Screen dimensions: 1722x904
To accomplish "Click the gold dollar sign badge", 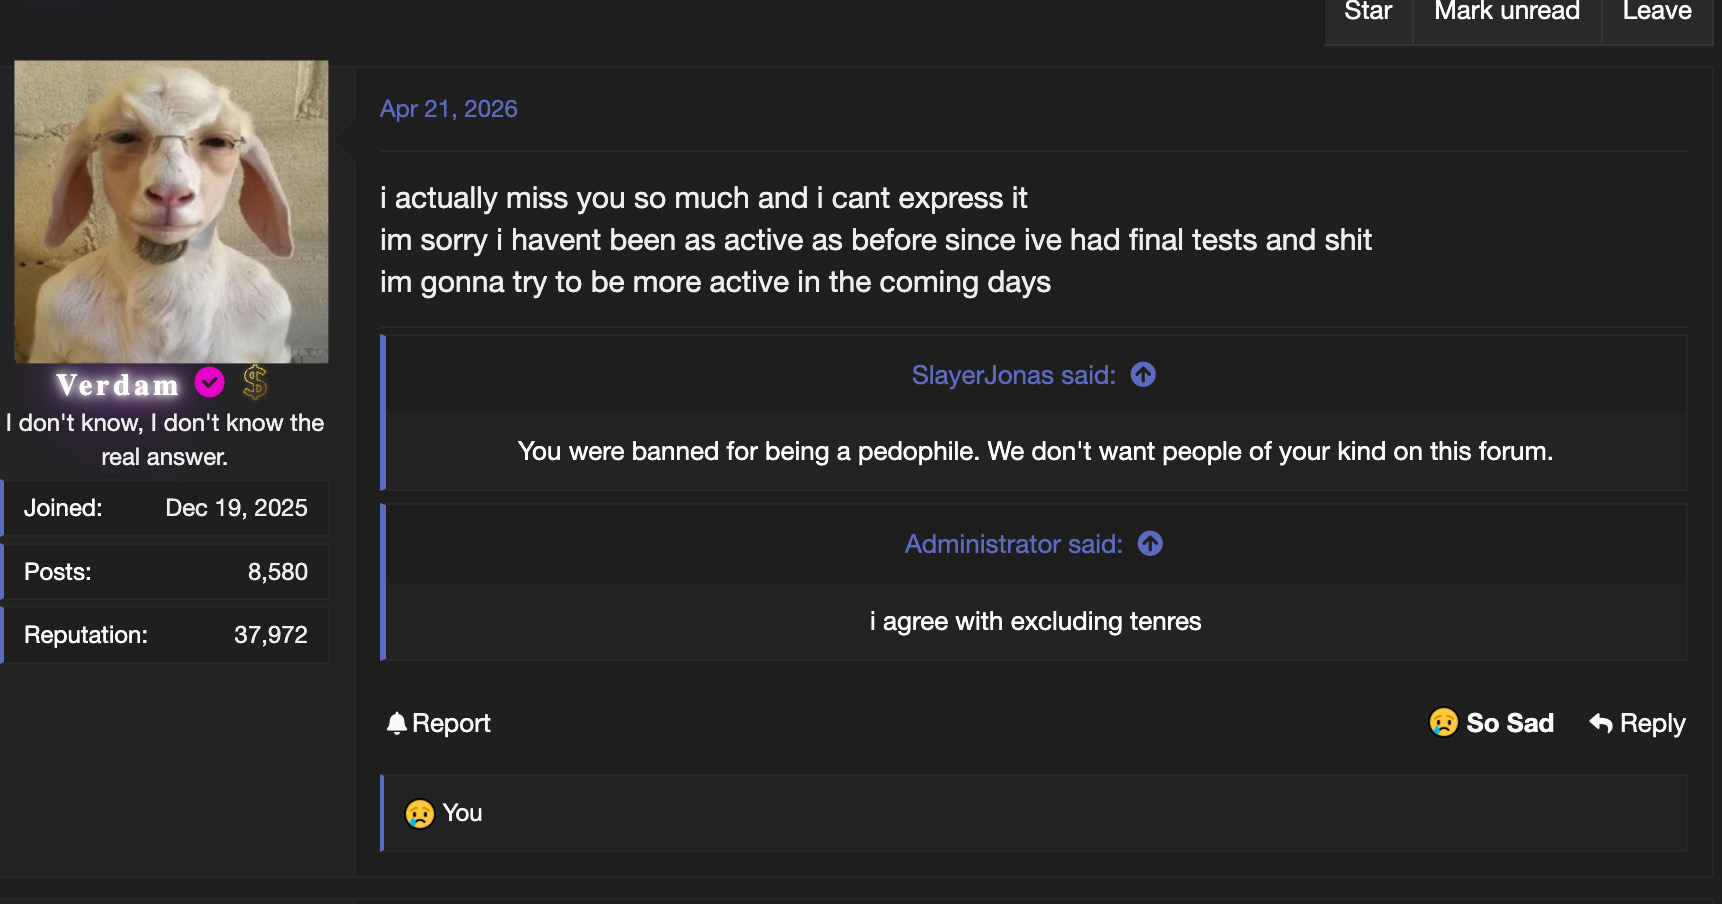I will click(255, 382).
